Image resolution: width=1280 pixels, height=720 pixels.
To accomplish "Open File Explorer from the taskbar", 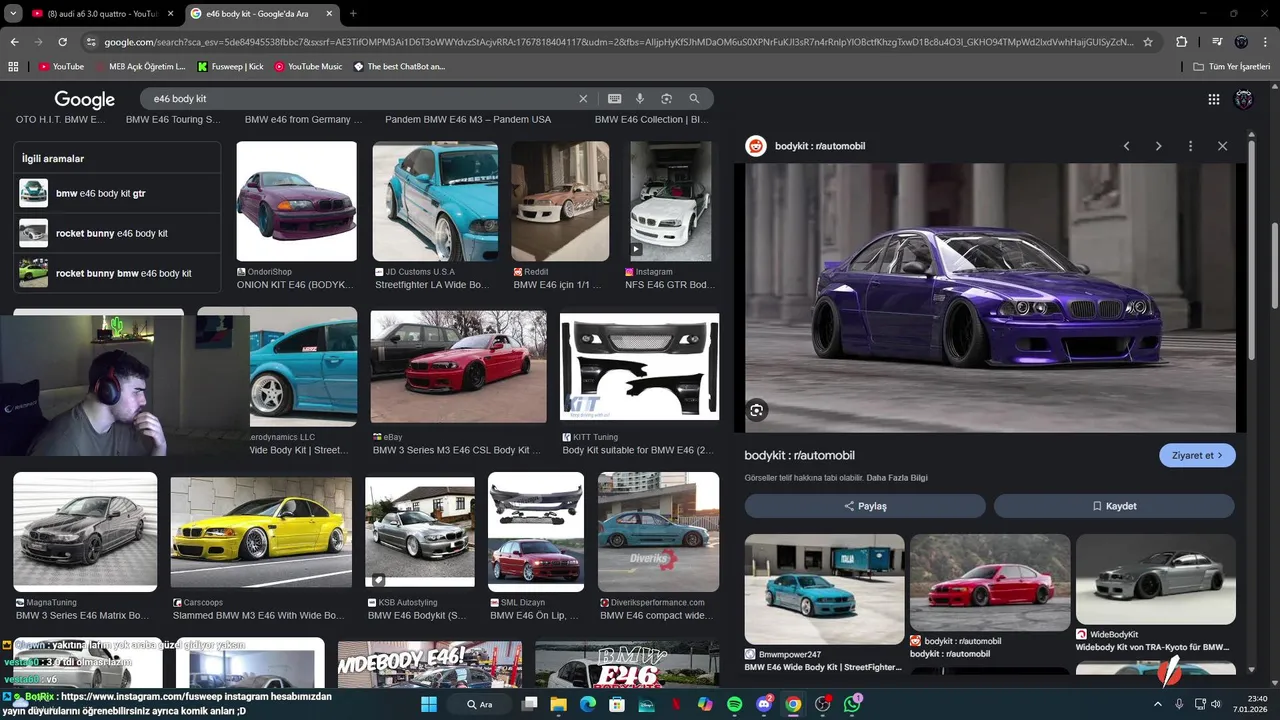I will tap(559, 704).
